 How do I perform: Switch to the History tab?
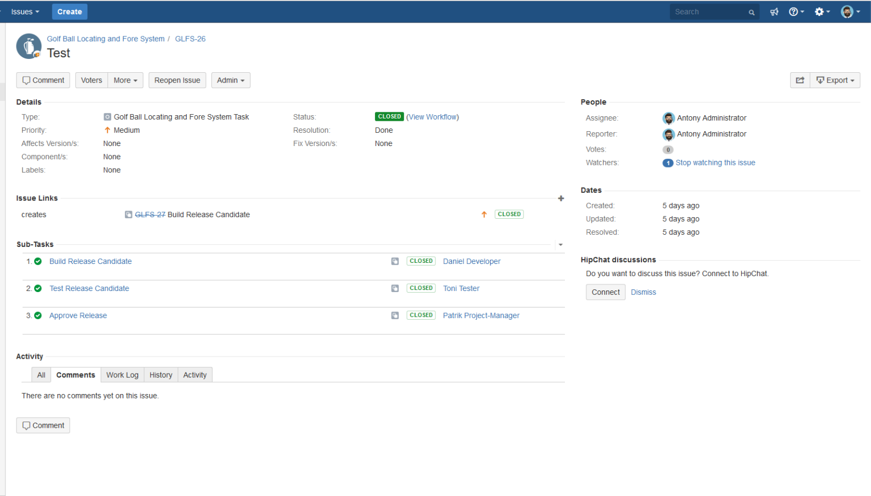point(161,375)
